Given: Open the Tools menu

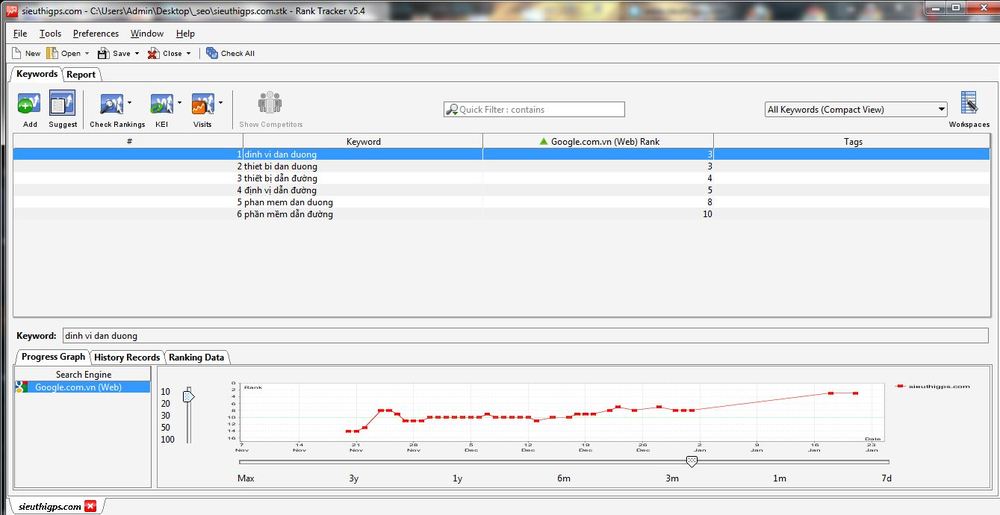Looking at the screenshot, I should click(x=50, y=34).
